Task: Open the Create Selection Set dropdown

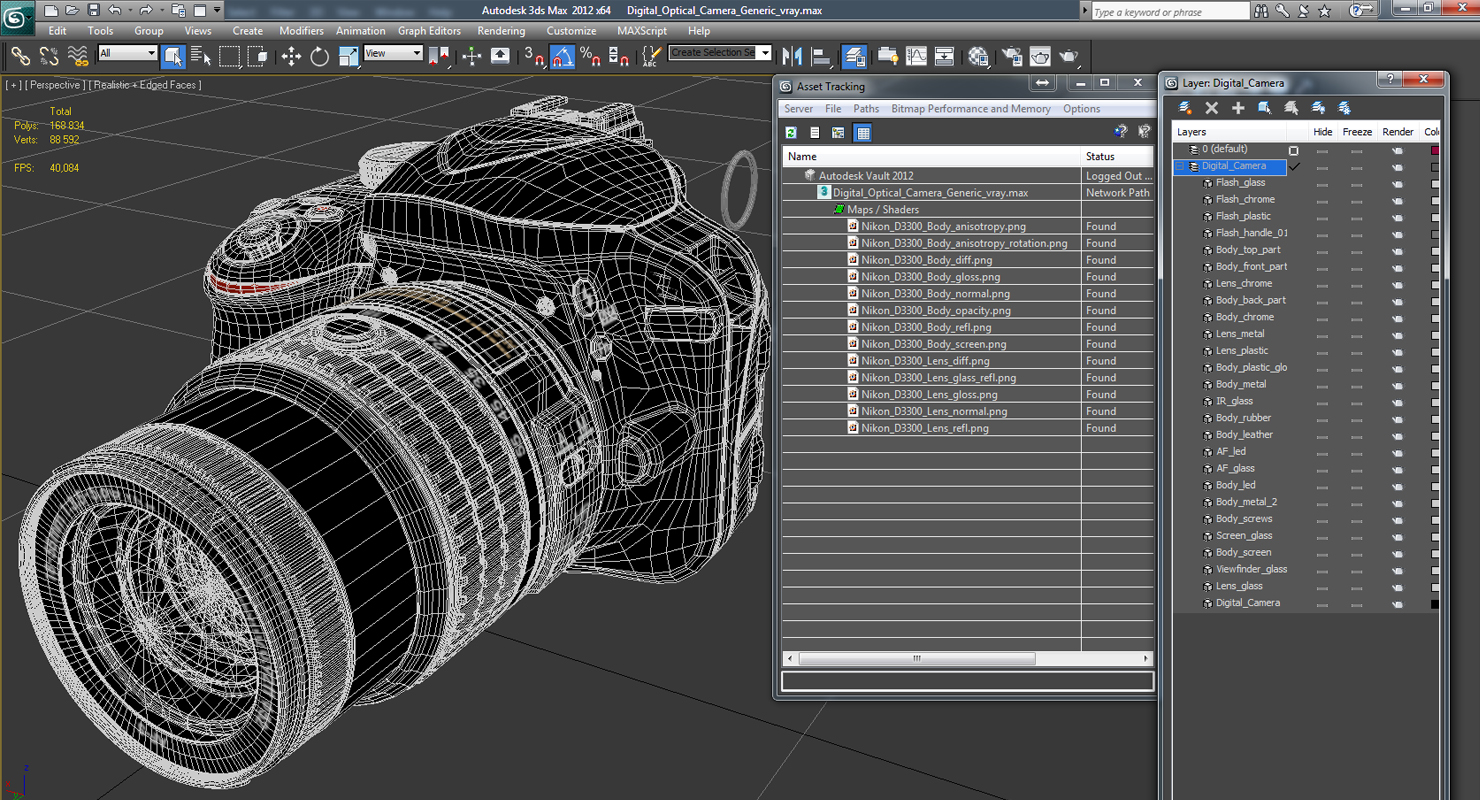Action: 720,53
